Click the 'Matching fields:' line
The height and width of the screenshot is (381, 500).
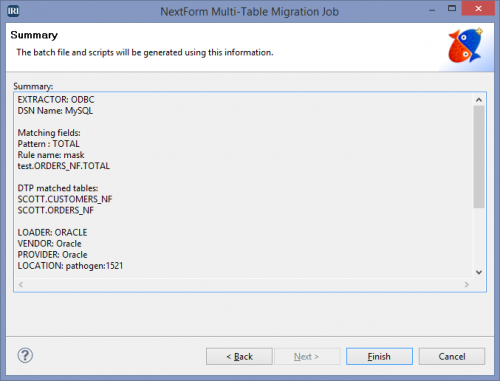point(49,133)
